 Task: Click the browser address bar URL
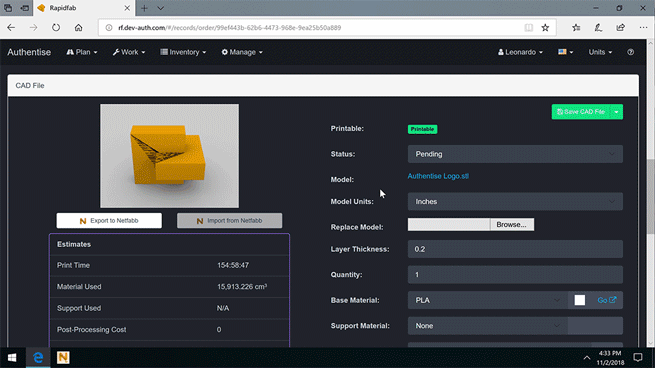pyautogui.click(x=229, y=28)
